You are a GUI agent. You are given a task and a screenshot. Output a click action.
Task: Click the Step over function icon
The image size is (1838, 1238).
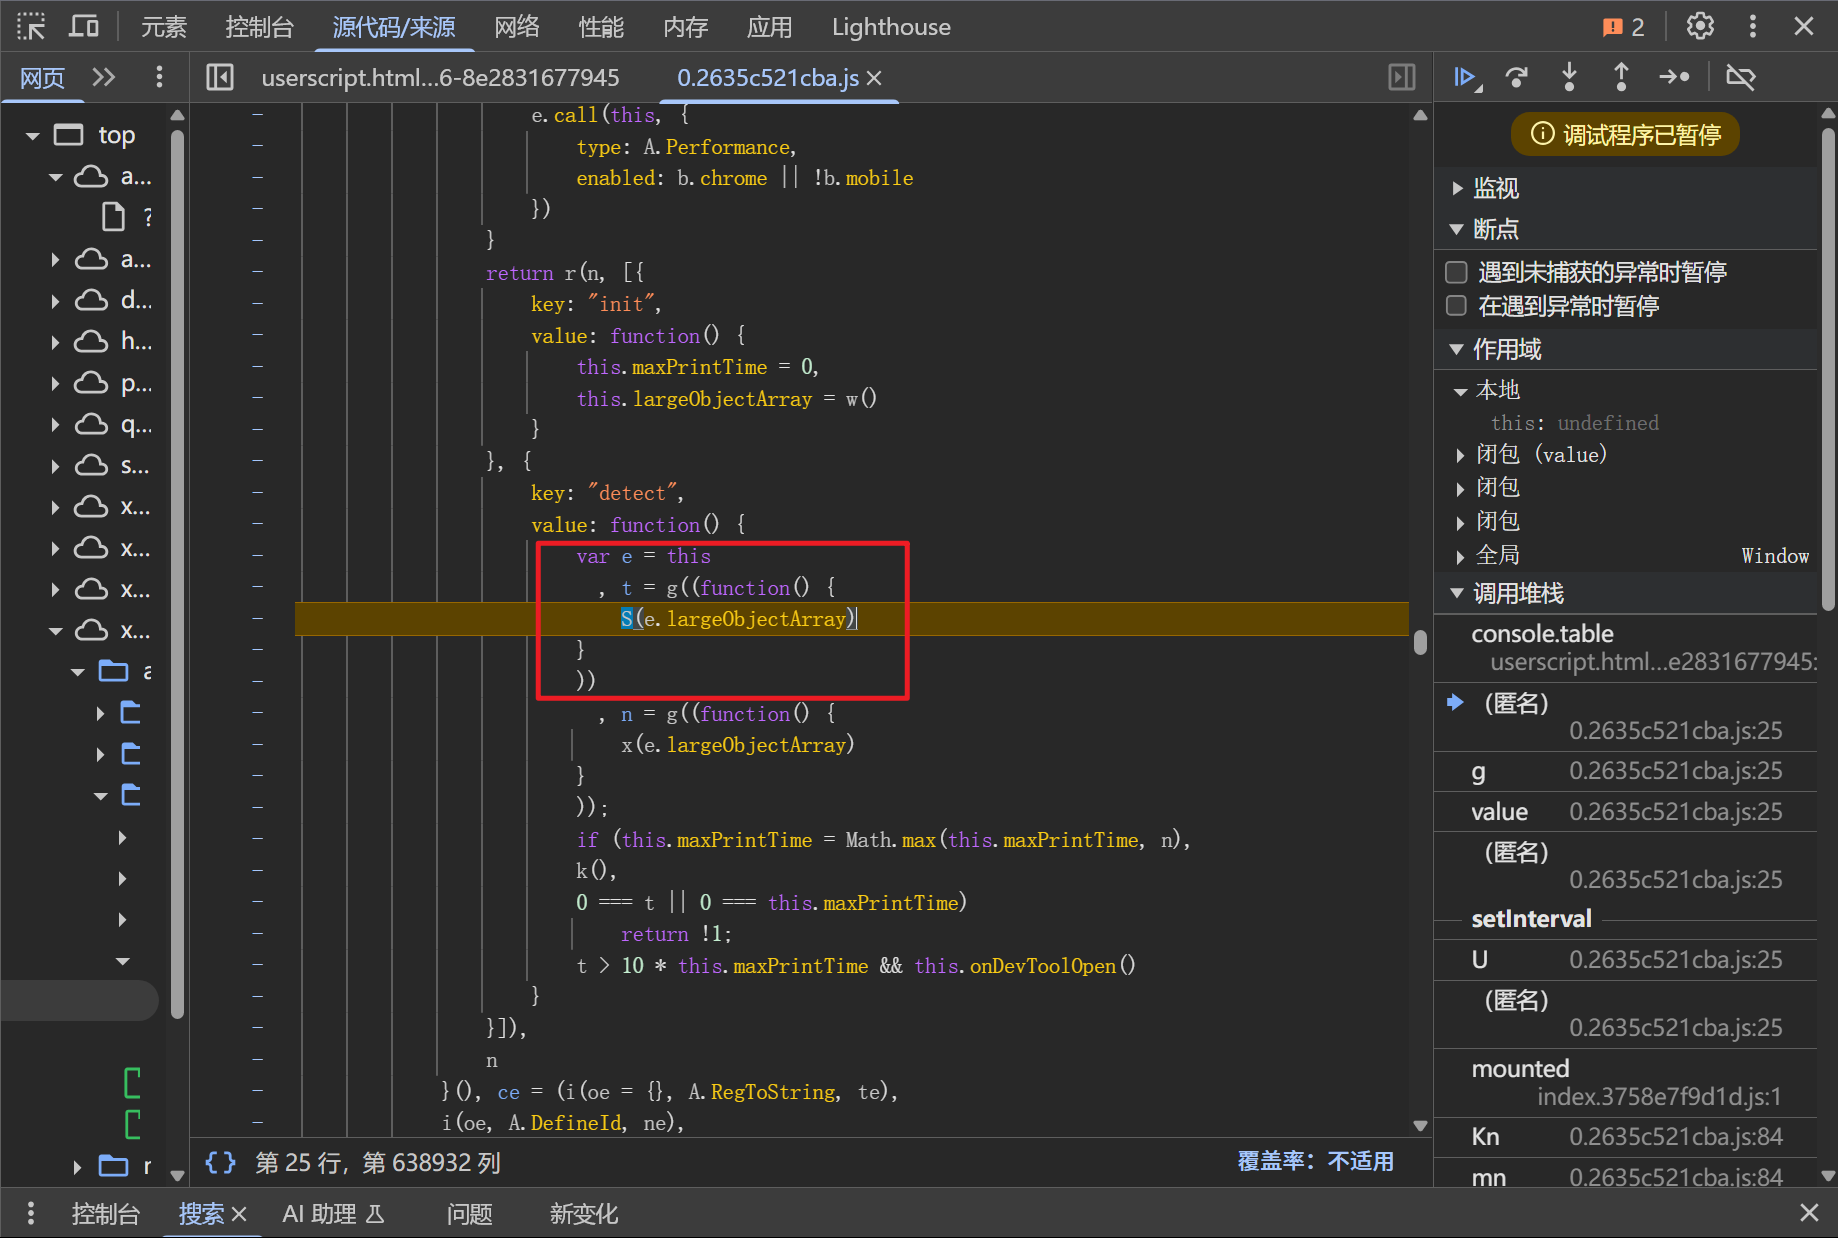pos(1517,77)
